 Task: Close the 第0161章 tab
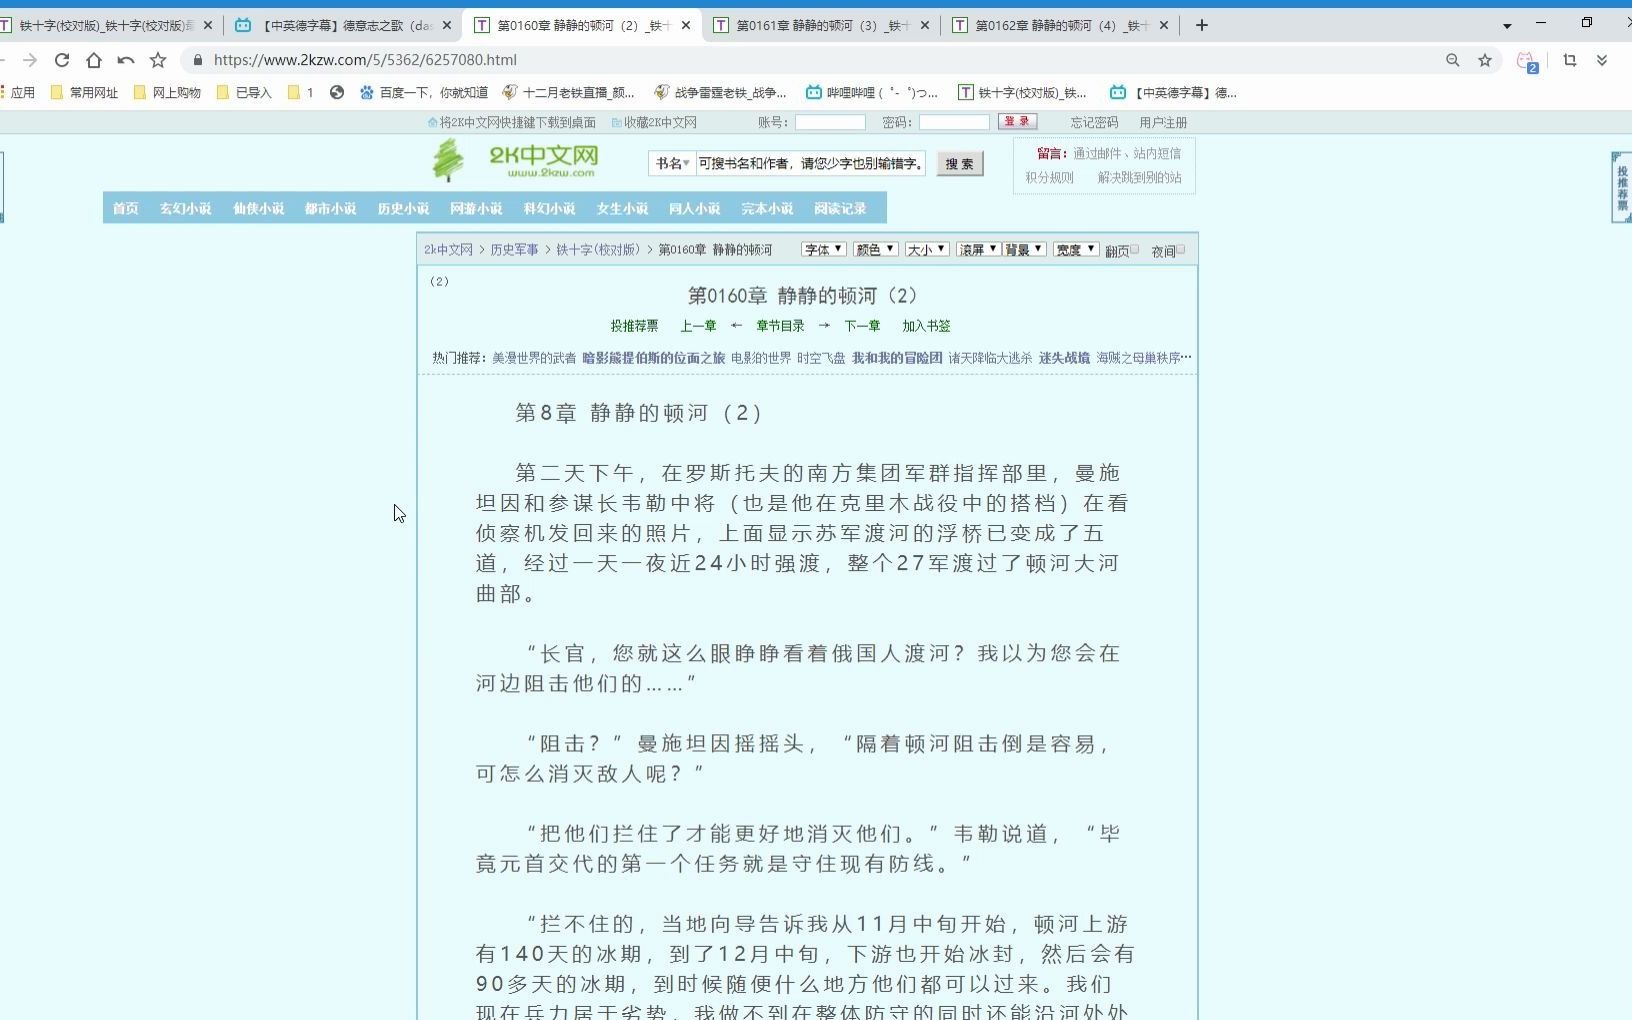click(x=925, y=25)
